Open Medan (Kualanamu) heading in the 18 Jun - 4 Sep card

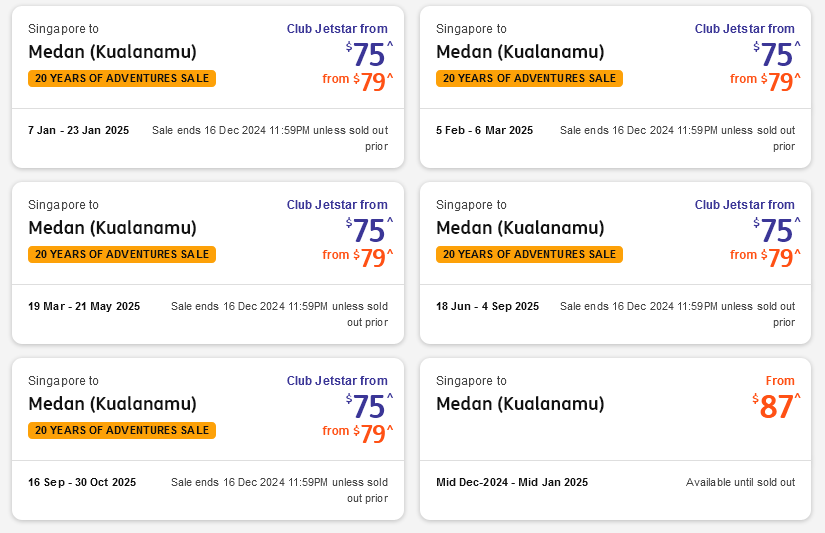point(520,228)
